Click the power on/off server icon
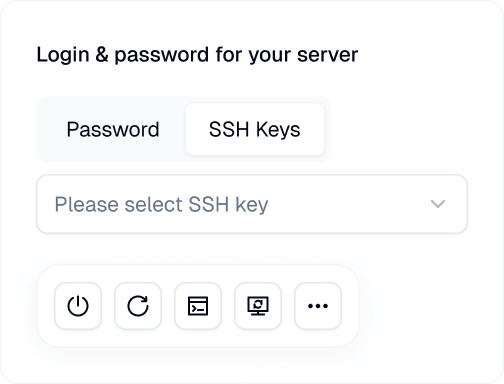Viewport: 504px width, 384px height. [78, 306]
